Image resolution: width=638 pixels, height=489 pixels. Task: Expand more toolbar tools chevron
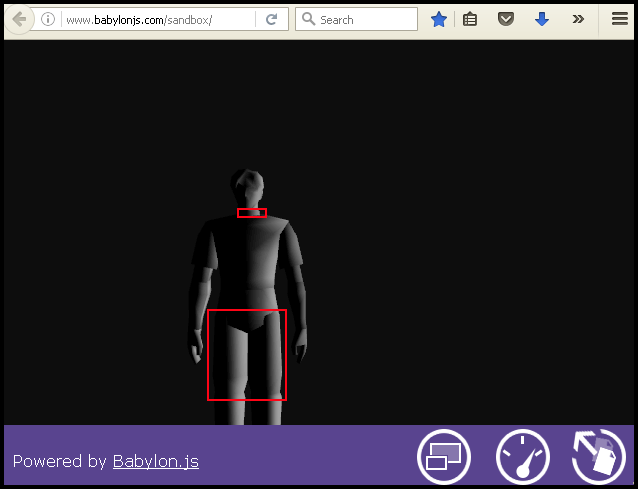point(578,19)
